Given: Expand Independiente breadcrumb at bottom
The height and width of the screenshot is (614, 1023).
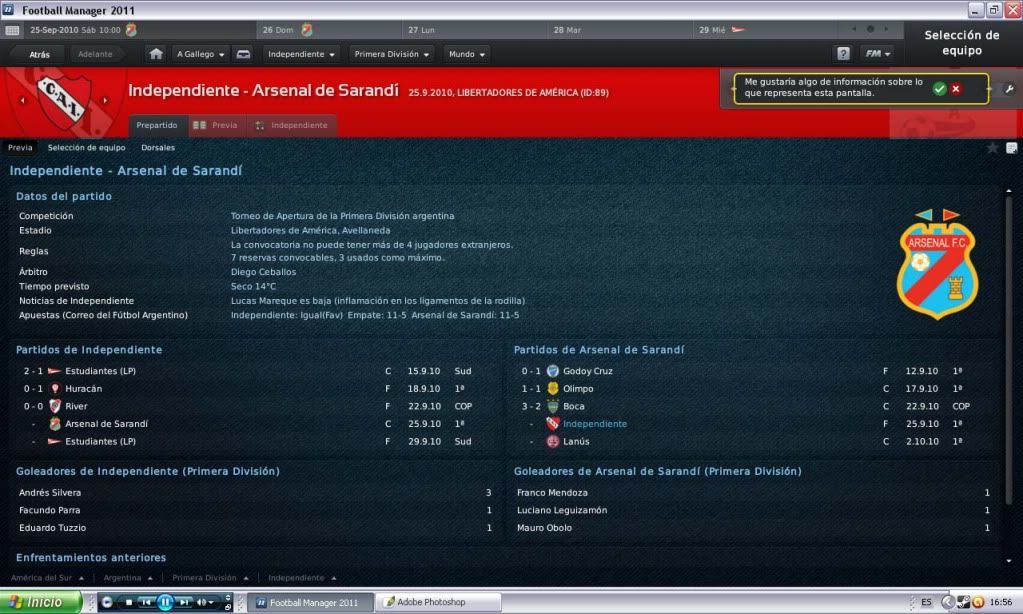Looking at the screenshot, I should (x=302, y=578).
